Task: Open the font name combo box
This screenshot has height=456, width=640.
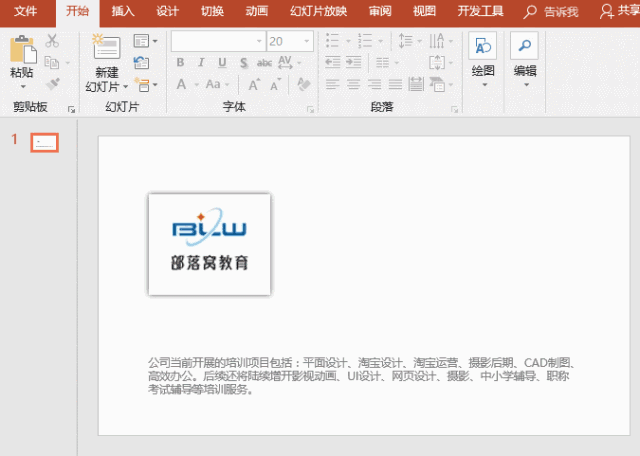Action: point(217,41)
